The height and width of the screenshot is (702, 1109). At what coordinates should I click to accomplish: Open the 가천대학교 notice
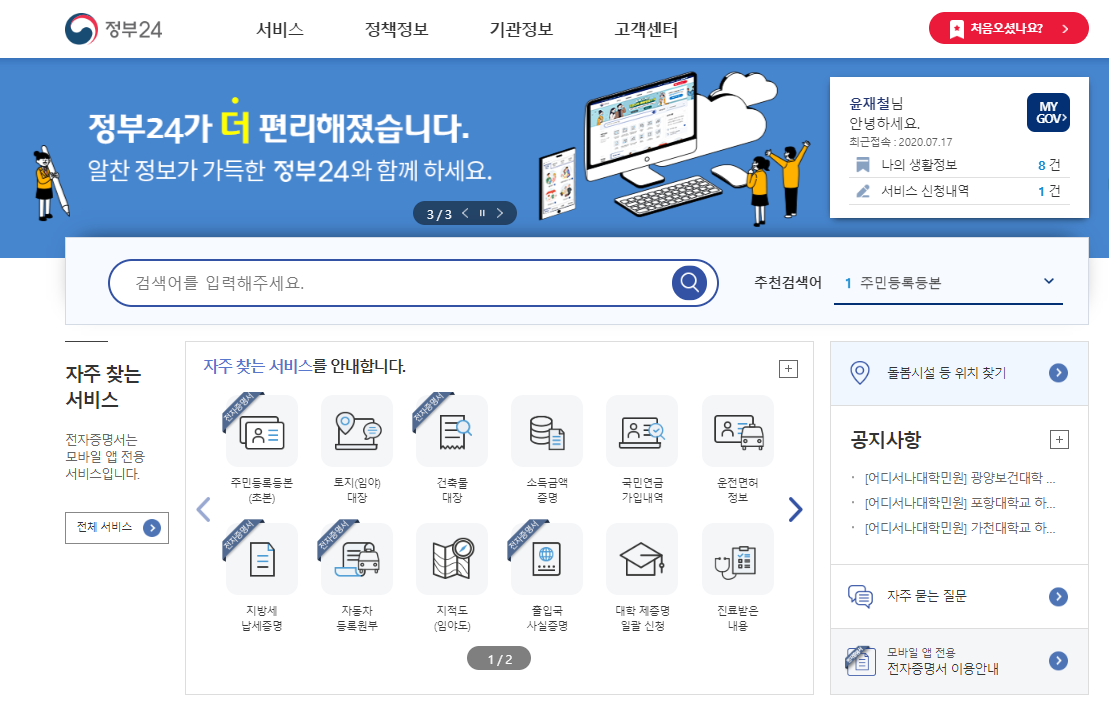(960, 527)
